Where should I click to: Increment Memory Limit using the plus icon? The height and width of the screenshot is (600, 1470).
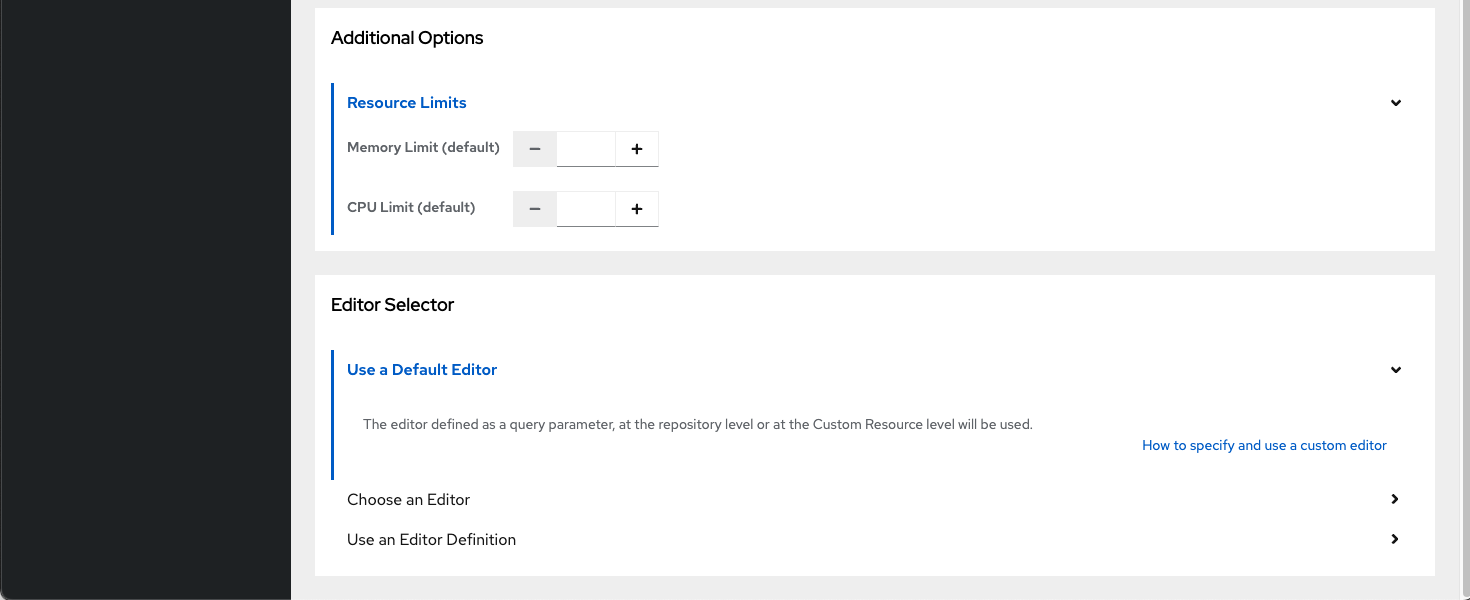(636, 148)
